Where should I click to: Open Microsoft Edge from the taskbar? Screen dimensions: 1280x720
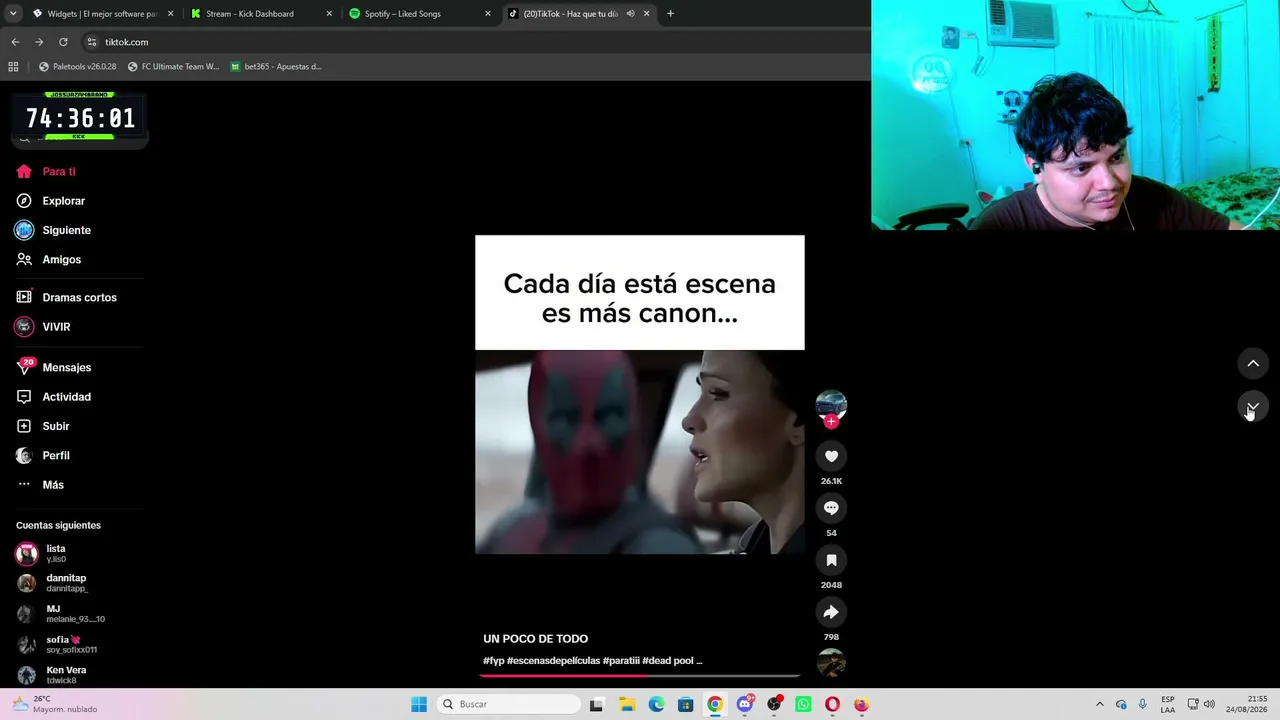[x=656, y=704]
